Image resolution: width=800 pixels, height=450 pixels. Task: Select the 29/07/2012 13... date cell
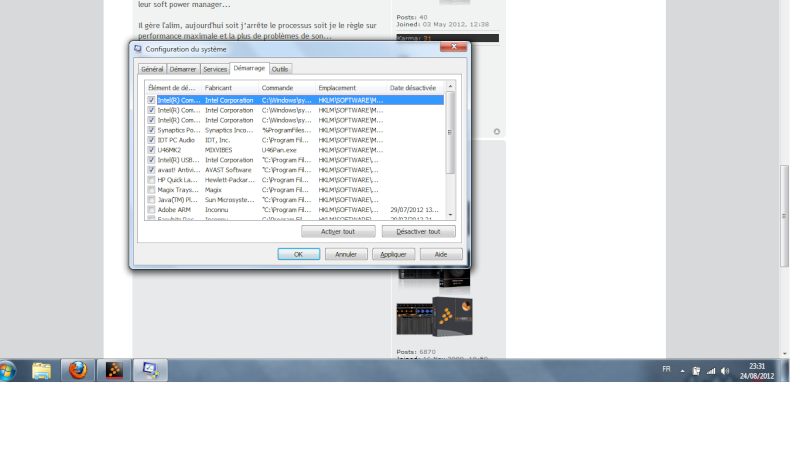pyautogui.click(x=414, y=210)
